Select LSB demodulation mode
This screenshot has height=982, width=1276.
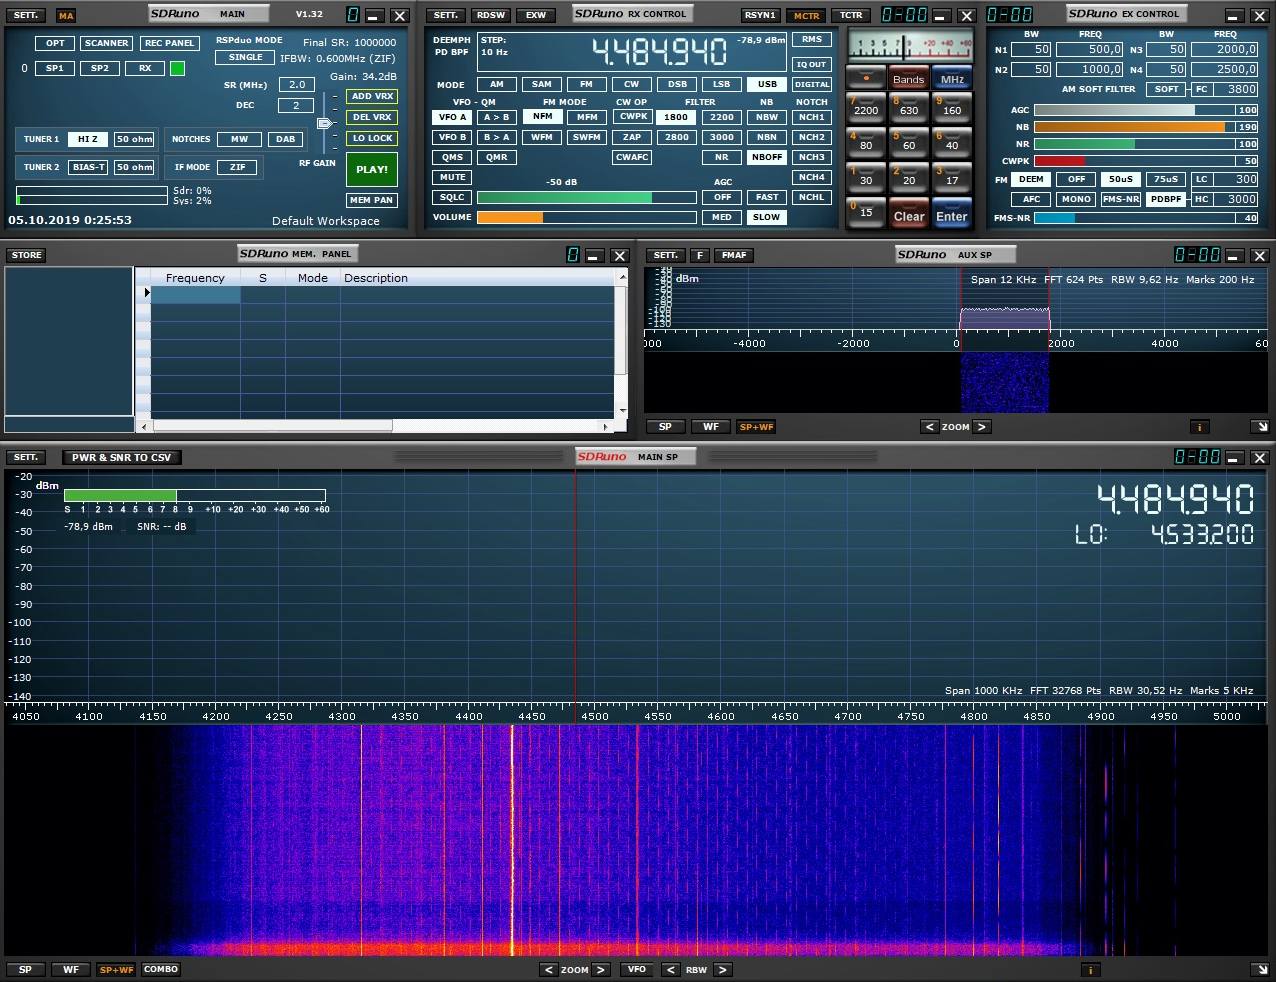coord(721,84)
